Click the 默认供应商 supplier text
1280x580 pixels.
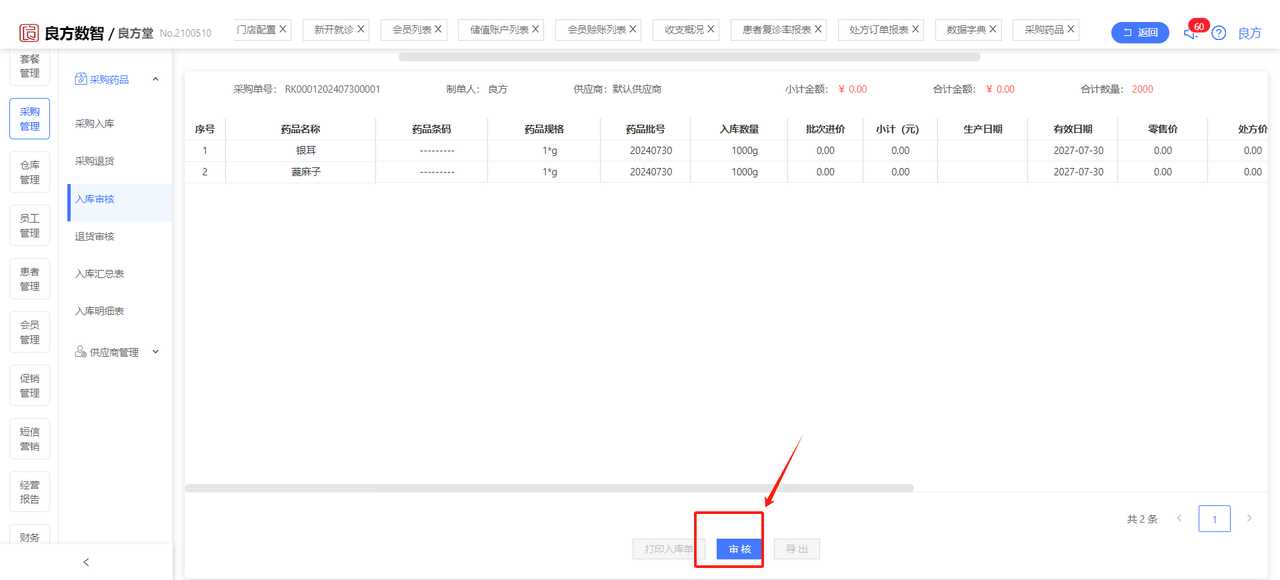point(637,89)
